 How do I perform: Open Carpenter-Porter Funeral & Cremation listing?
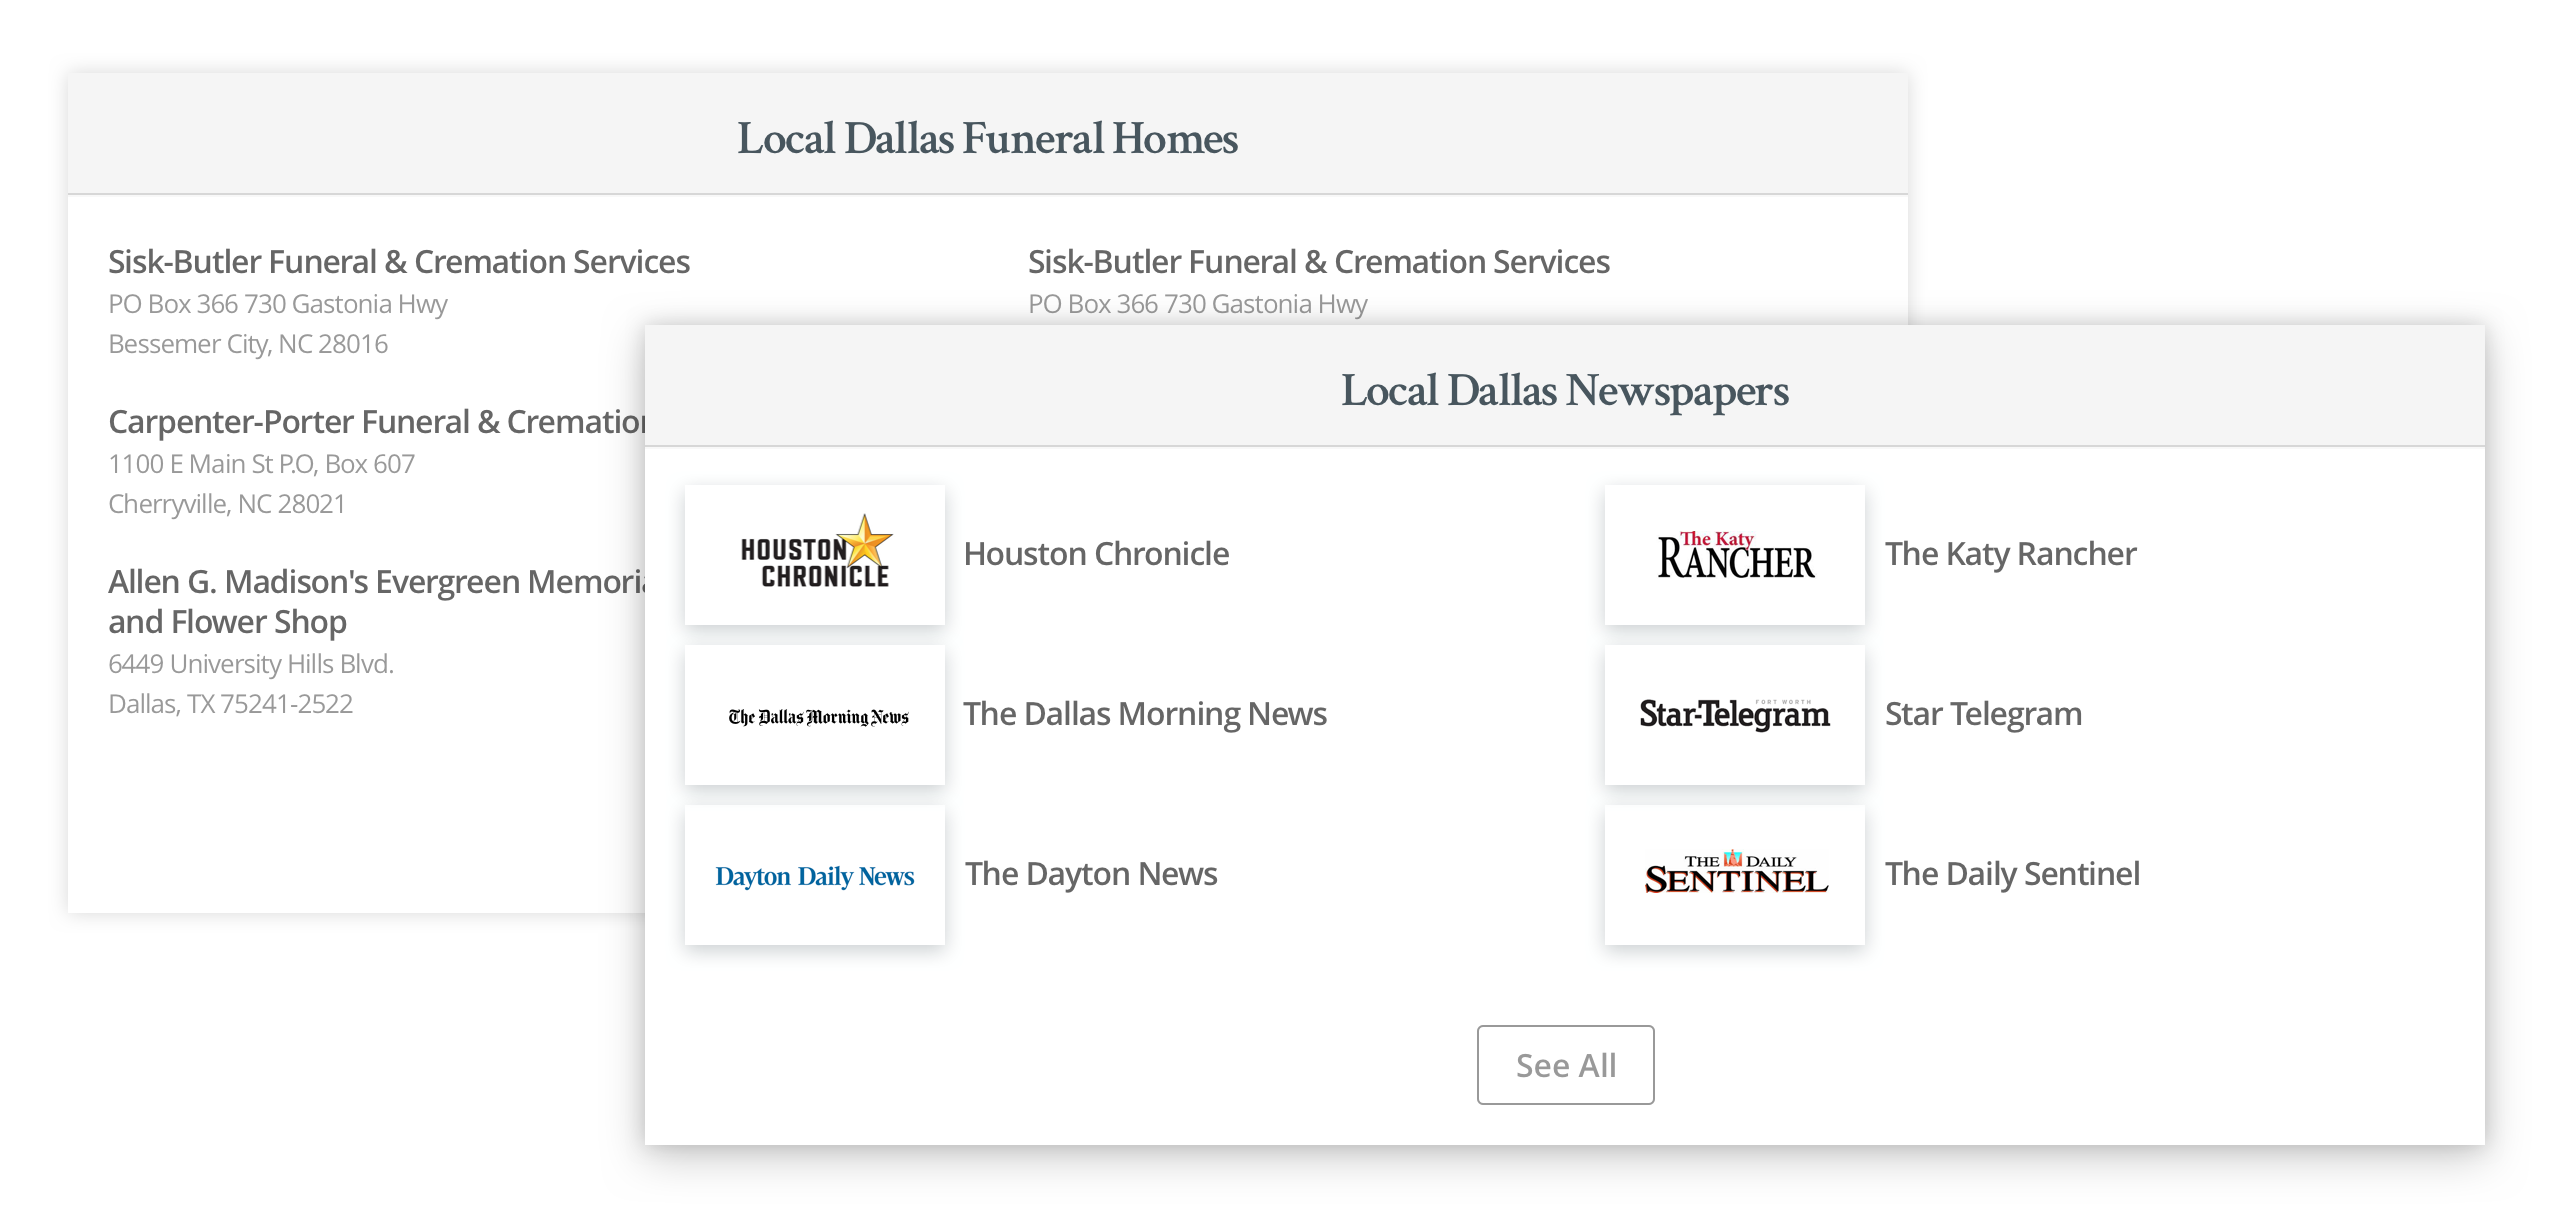click(377, 422)
